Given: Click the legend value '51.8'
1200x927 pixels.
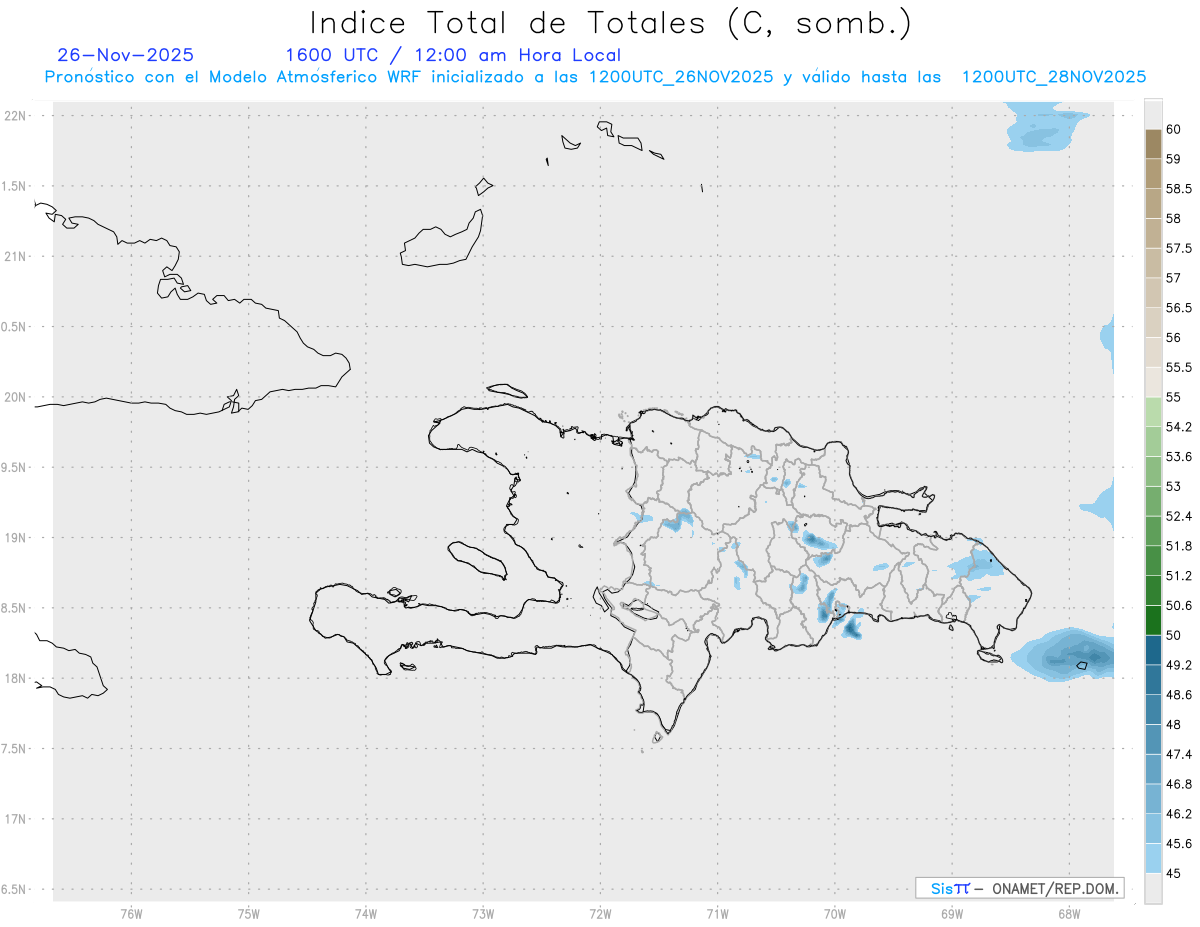Looking at the screenshot, I should 1178,547.
